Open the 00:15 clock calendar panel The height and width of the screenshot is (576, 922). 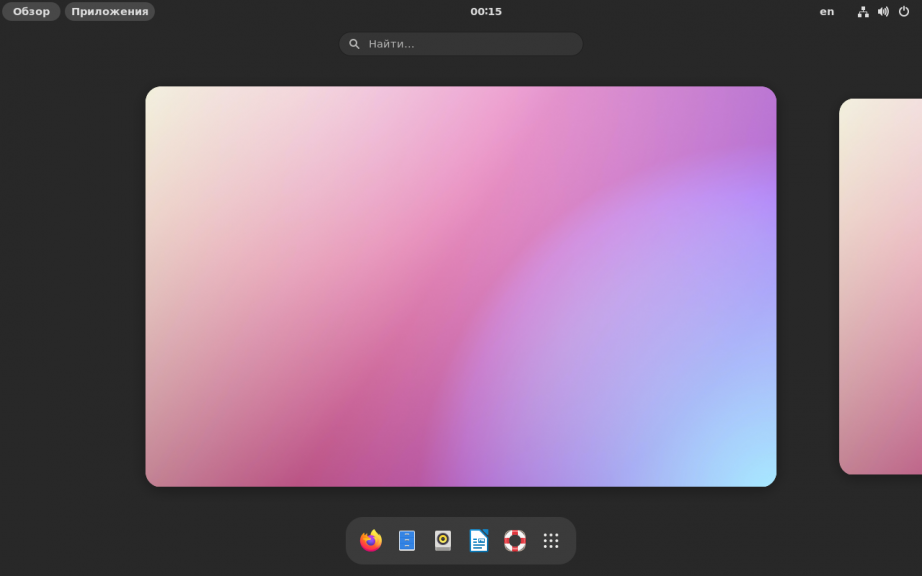486,12
